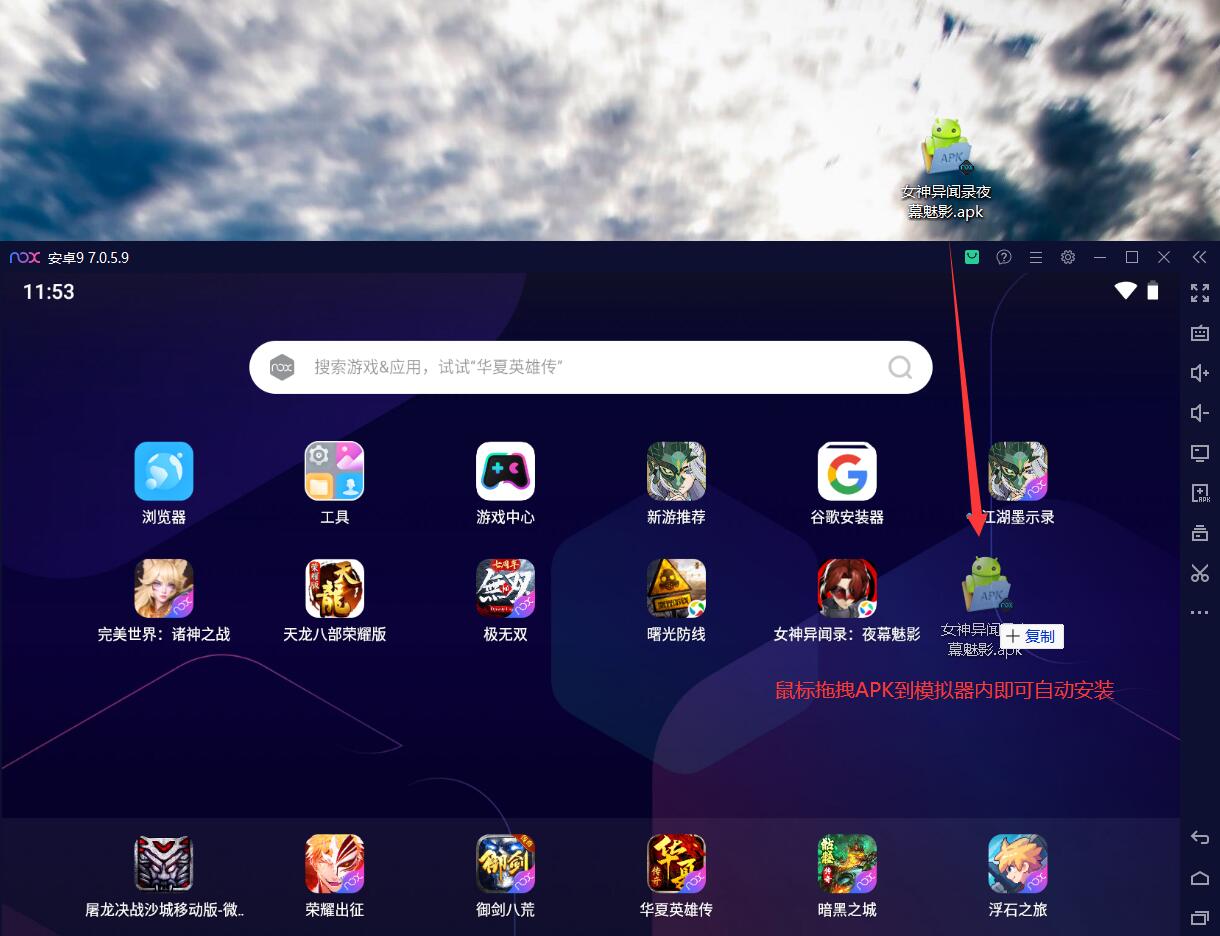Launch 浮石之旅 from the dock
The image size is (1220, 936).
(1018, 864)
